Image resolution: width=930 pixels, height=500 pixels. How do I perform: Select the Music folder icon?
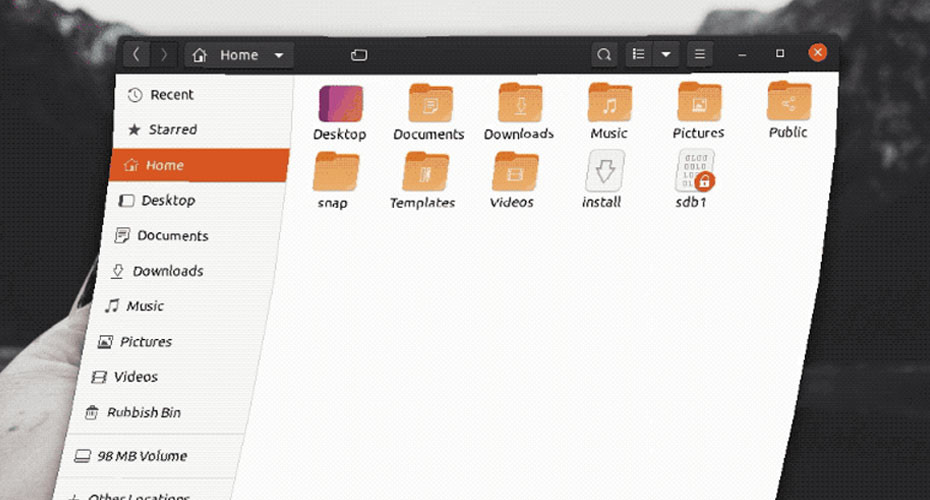tap(610, 103)
